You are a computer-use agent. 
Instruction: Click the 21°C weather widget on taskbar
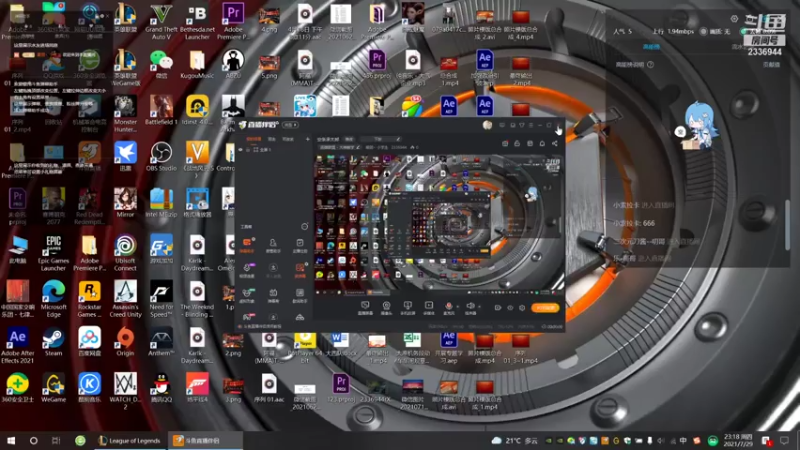515,440
